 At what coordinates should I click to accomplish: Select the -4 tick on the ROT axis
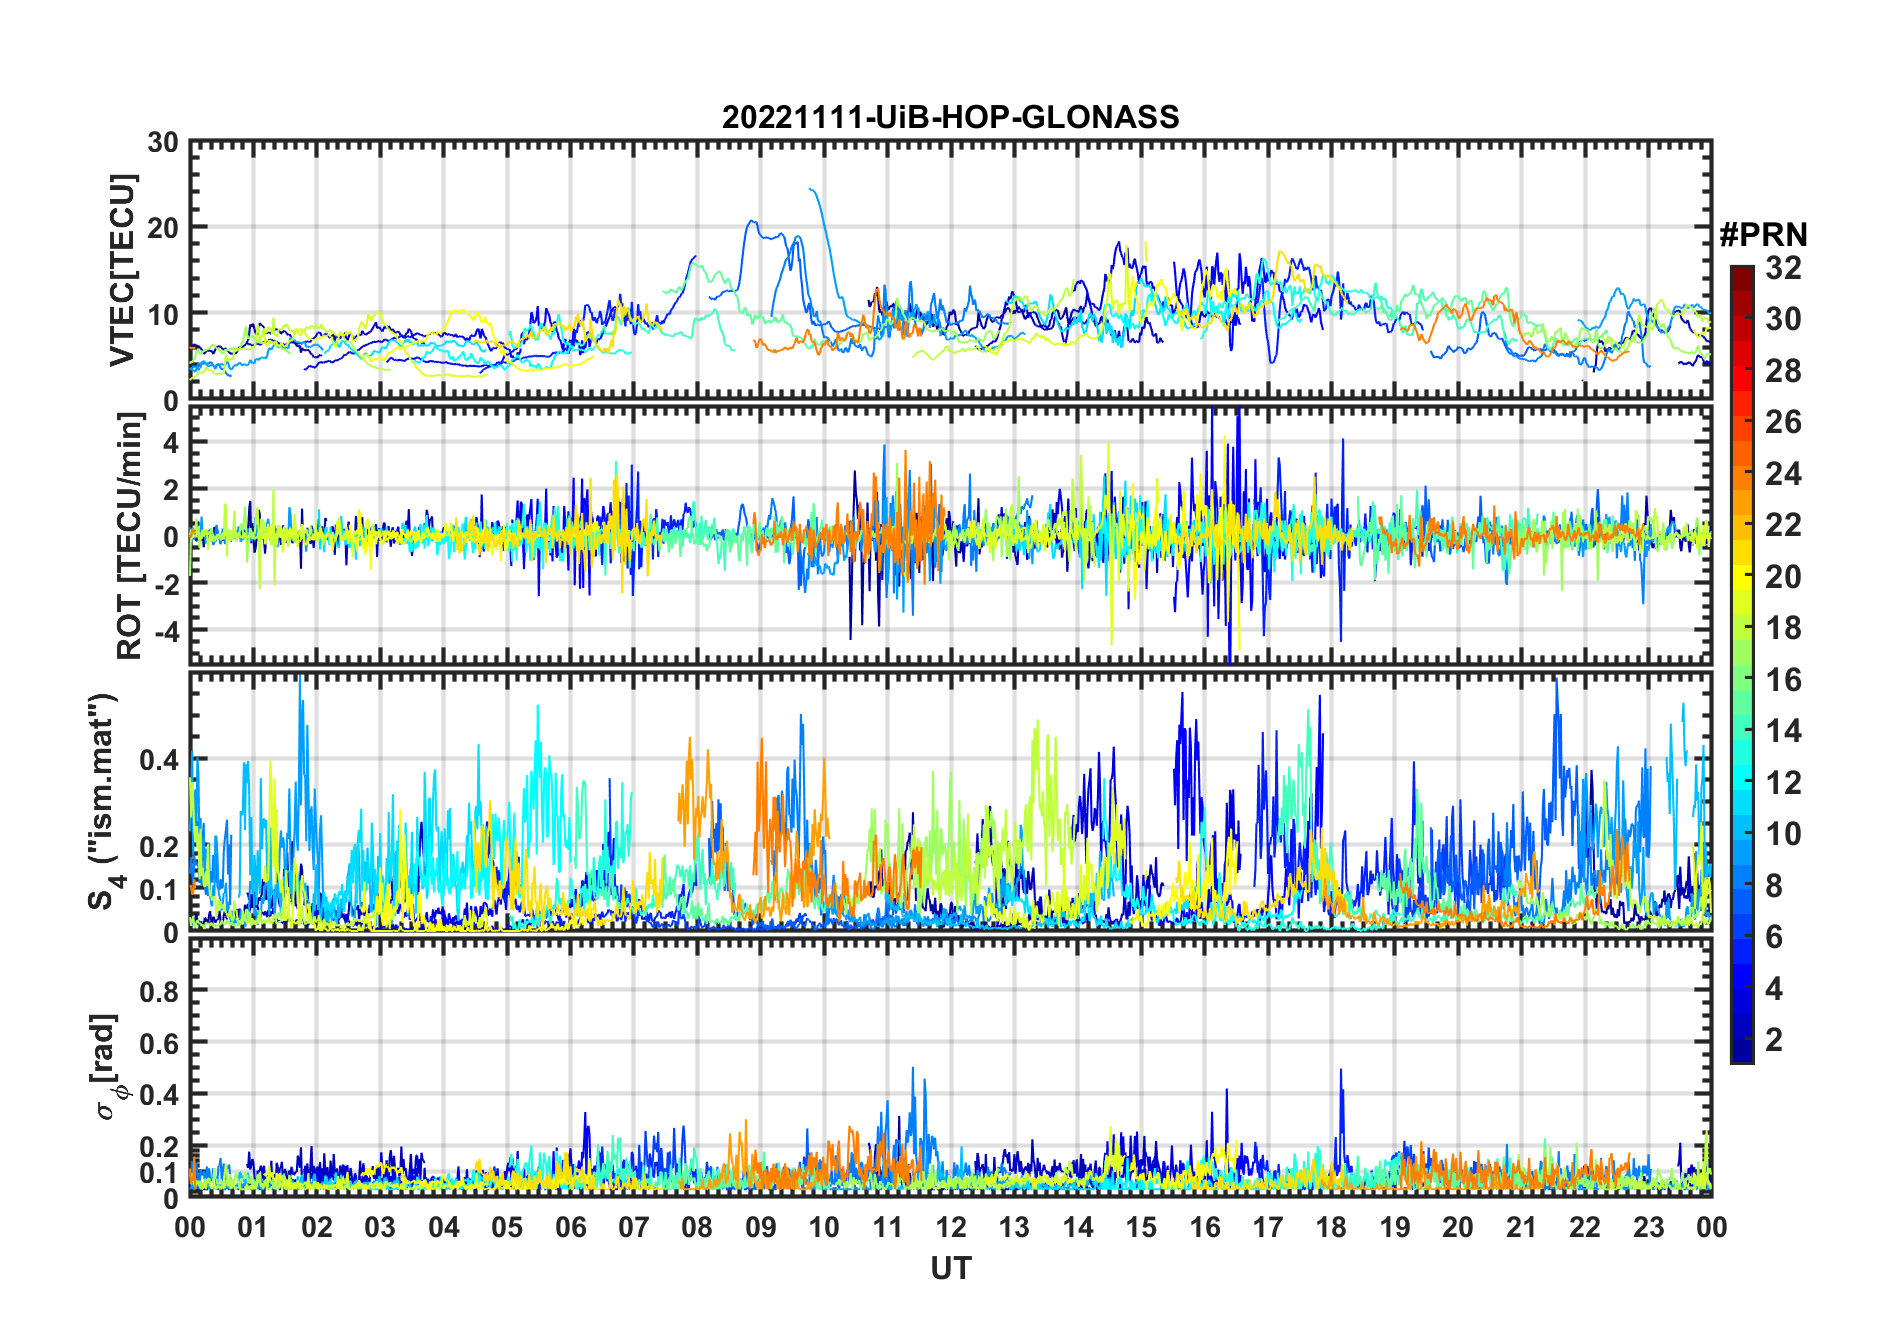[167, 632]
